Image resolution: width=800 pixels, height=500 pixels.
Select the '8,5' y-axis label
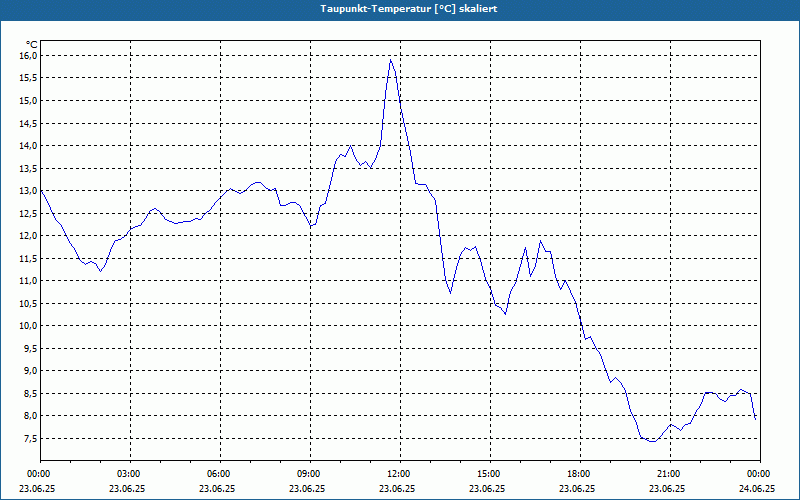[x=30, y=393]
